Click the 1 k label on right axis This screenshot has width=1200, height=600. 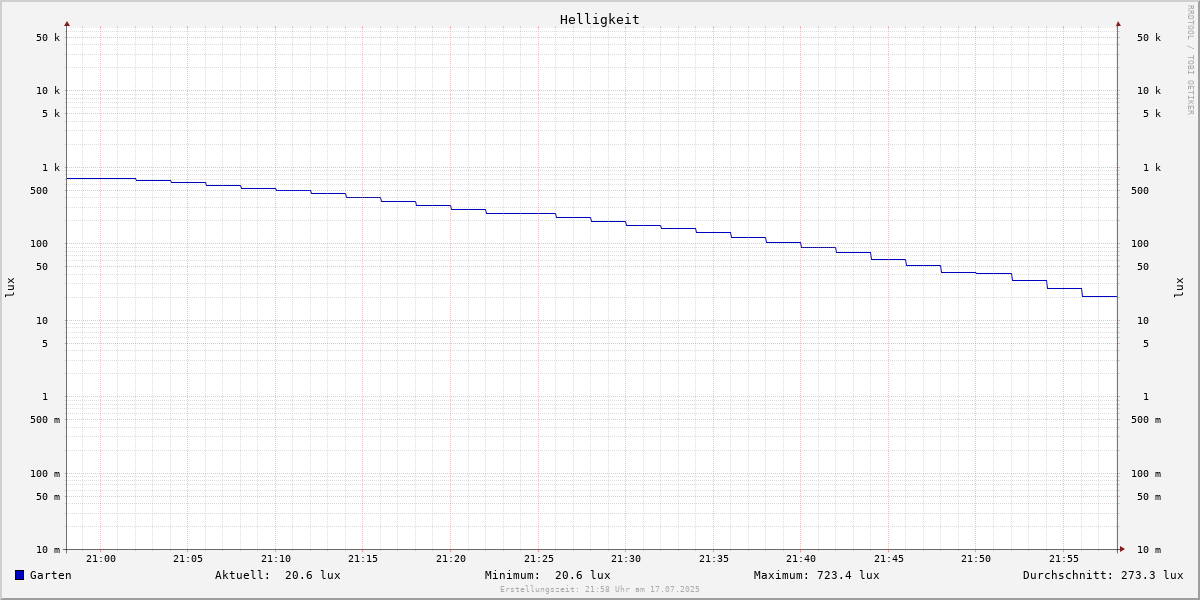[x=1152, y=168]
